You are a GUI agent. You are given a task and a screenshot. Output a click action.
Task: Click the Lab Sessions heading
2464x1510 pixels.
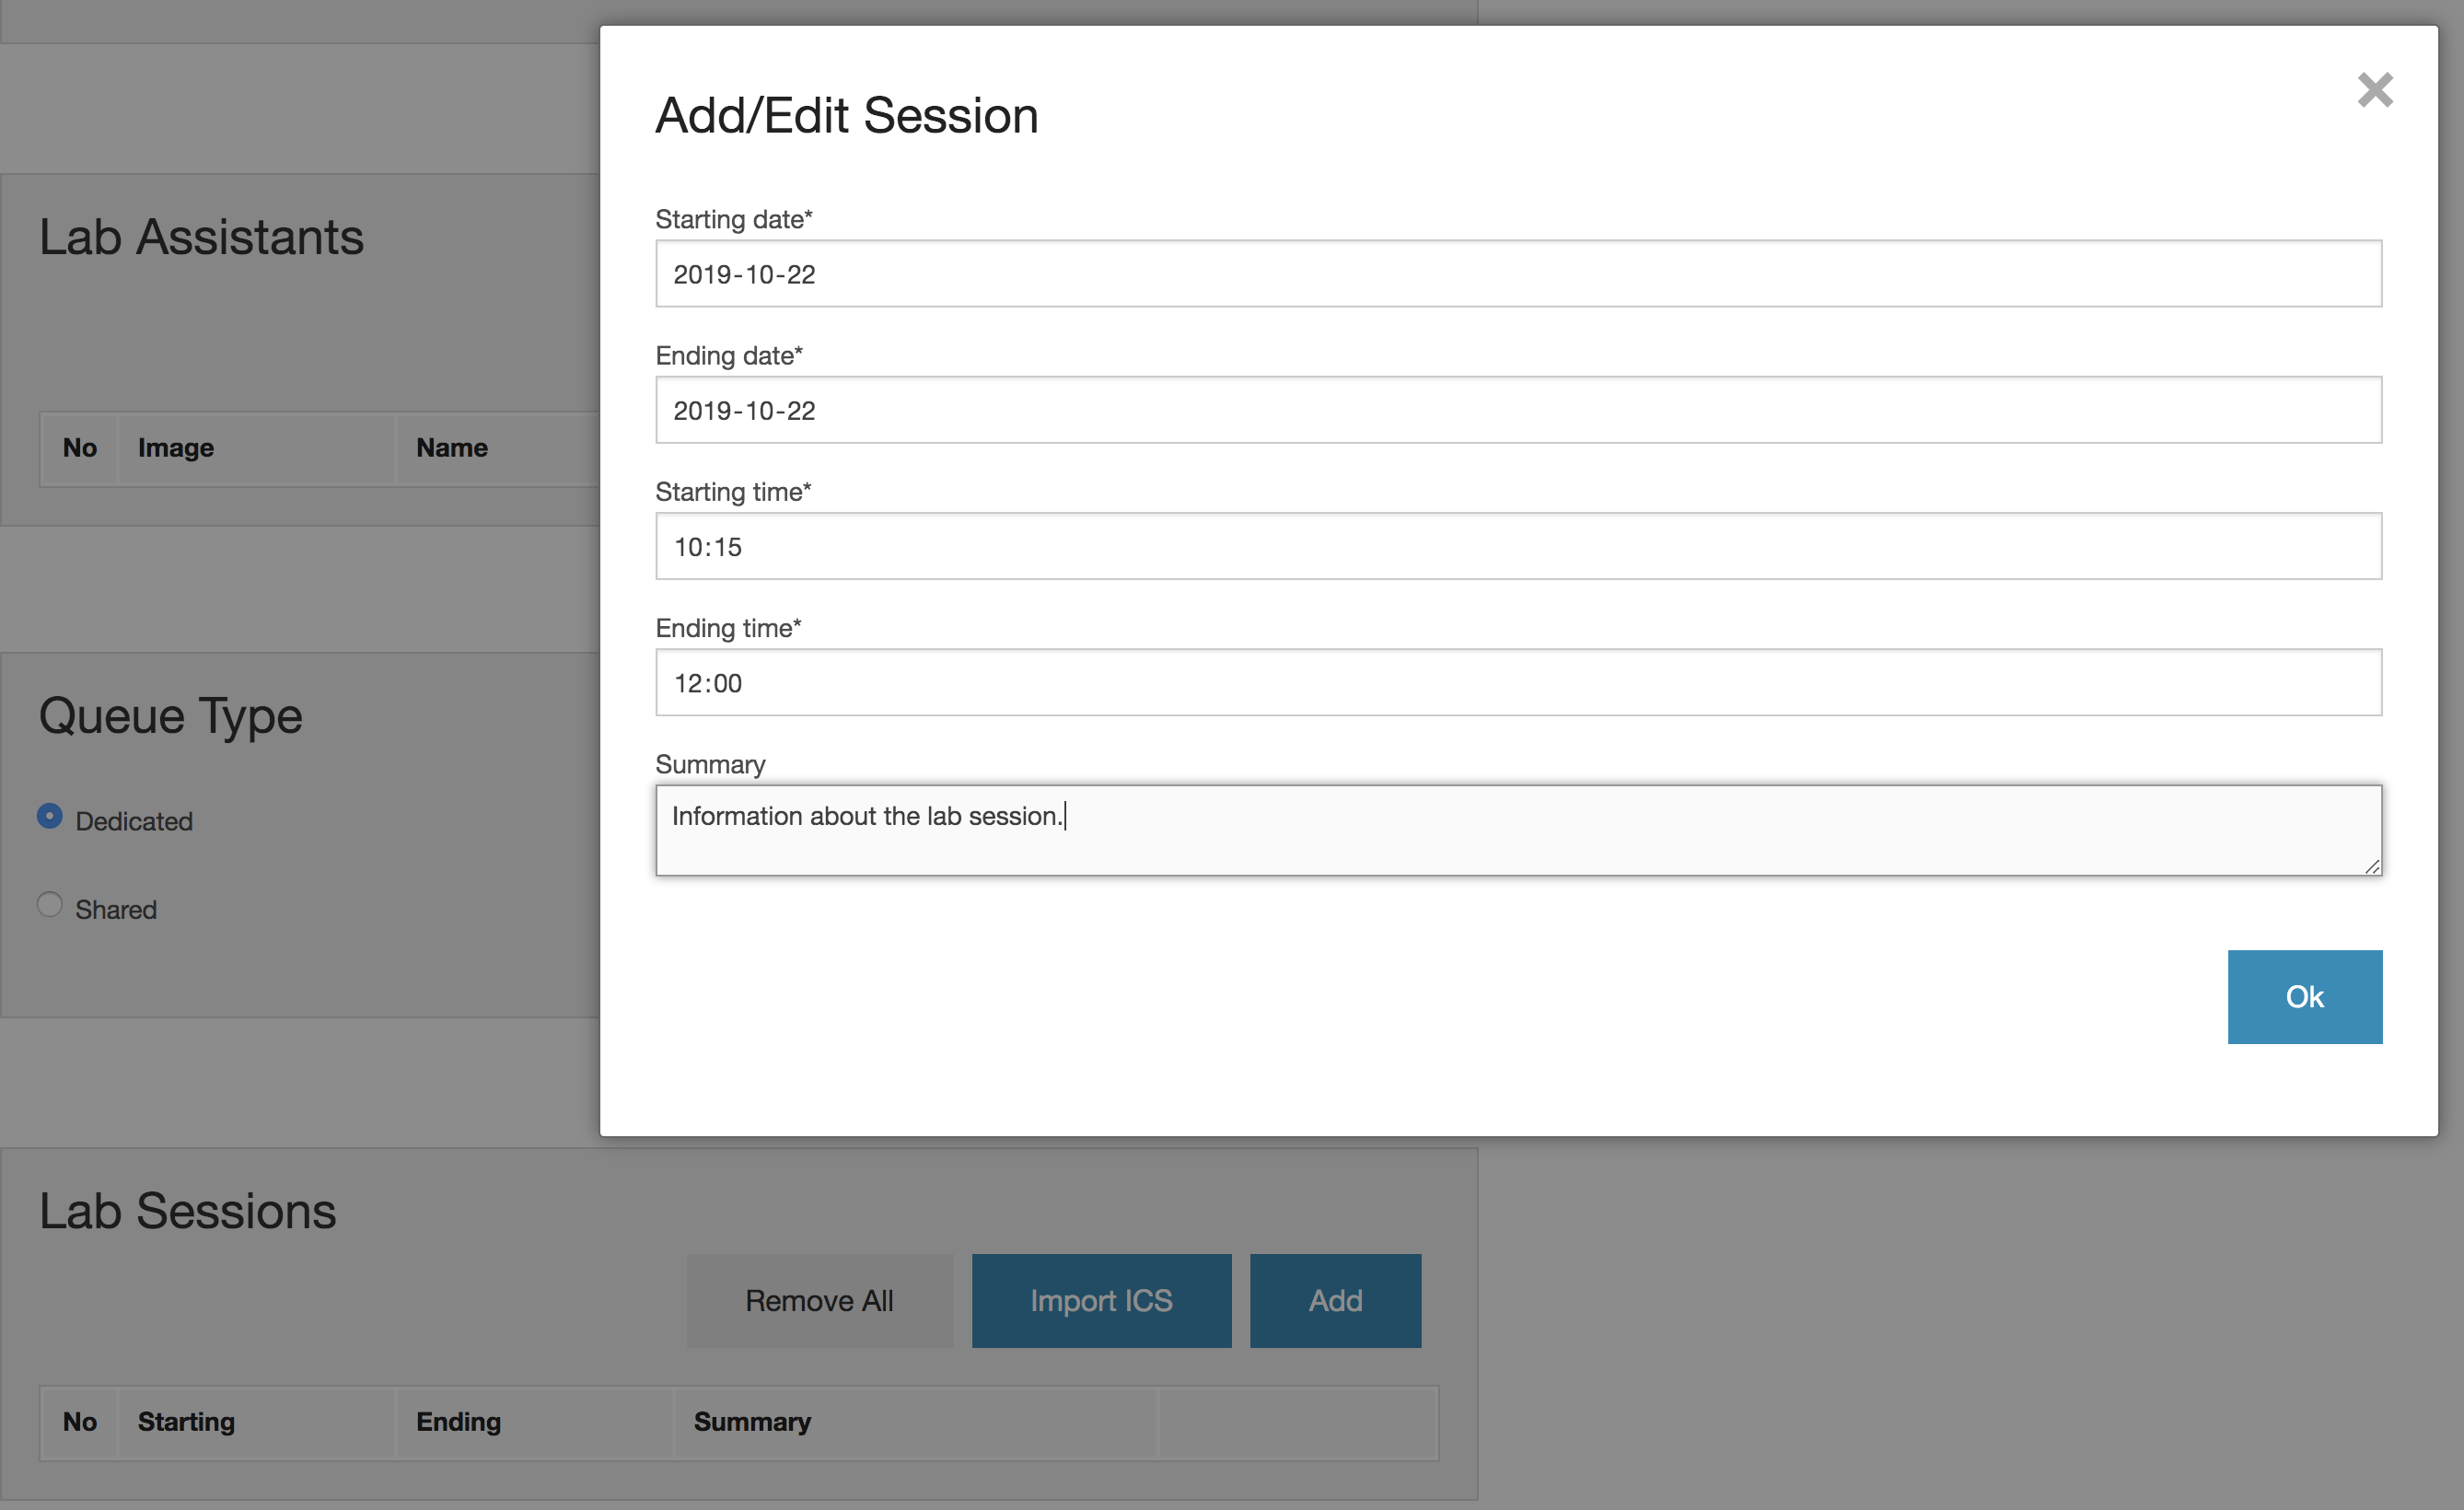pos(188,1211)
